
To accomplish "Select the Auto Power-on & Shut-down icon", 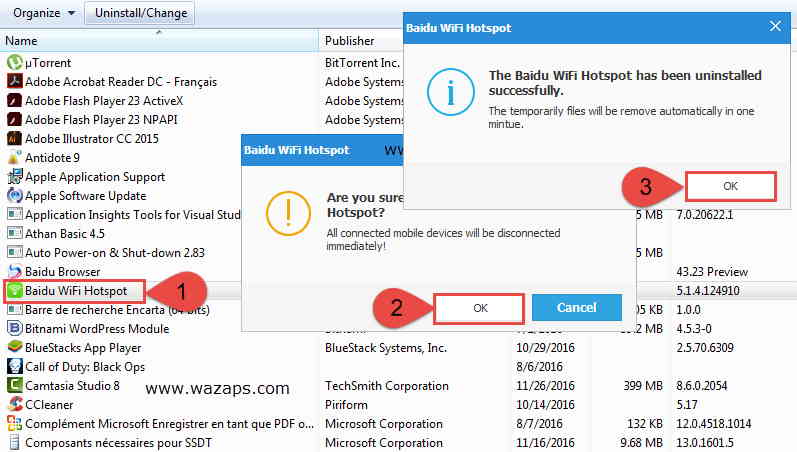I will coord(15,252).
